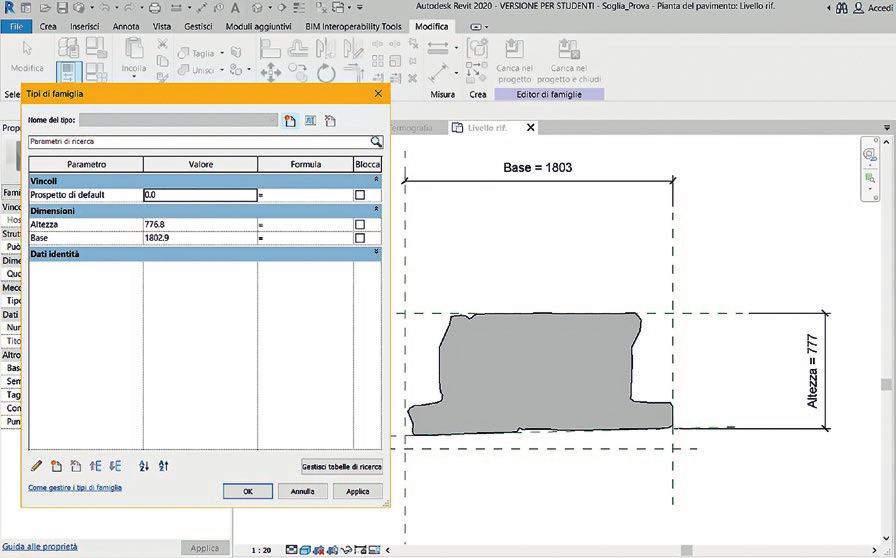Screen dimensions: 896x558
Task: Click the Accedi sign-in button
Action: pos(874,8)
